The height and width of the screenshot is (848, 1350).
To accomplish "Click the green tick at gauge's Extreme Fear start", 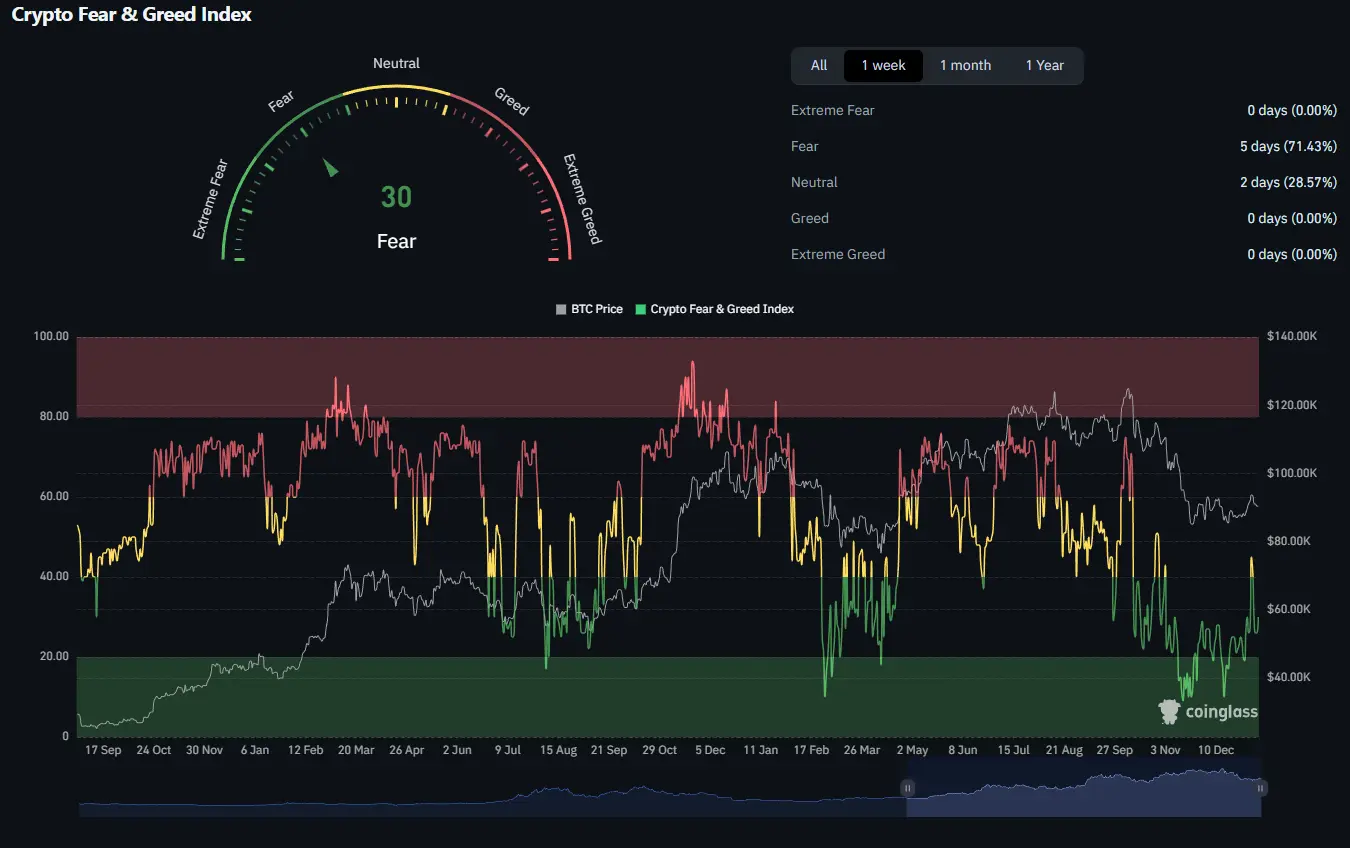I will (239, 259).
